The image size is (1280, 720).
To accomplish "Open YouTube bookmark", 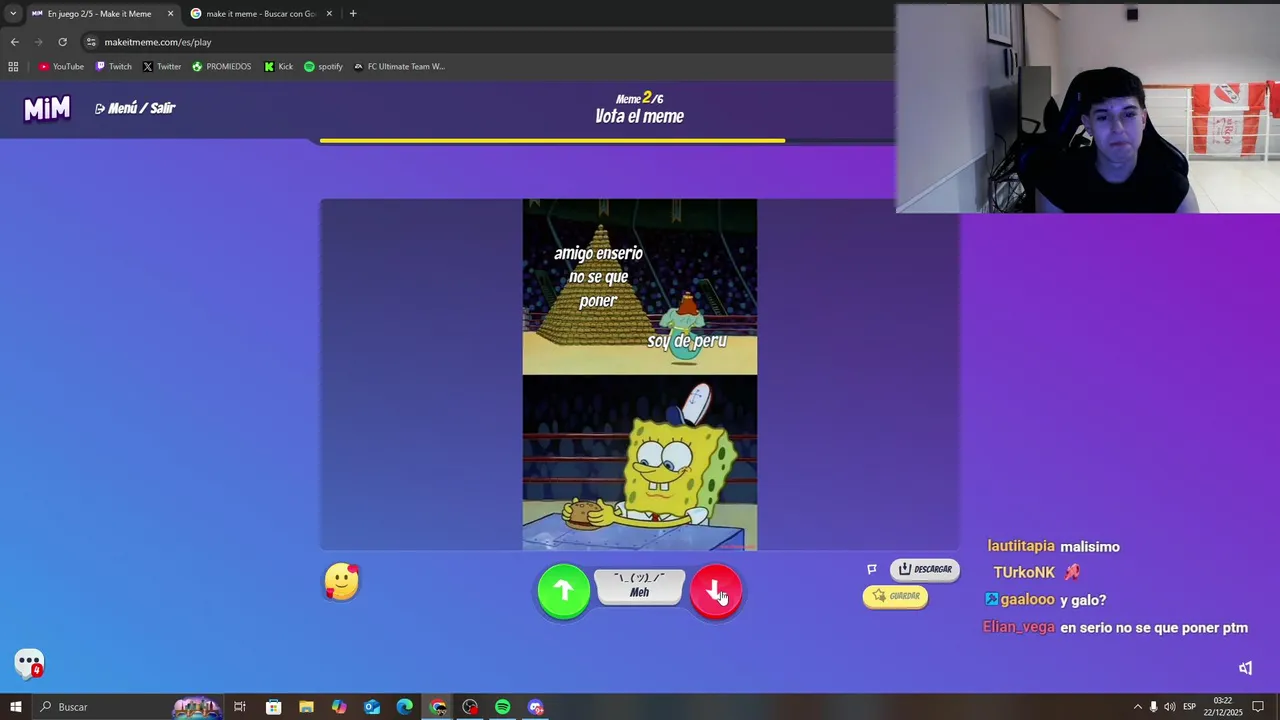I will point(61,67).
